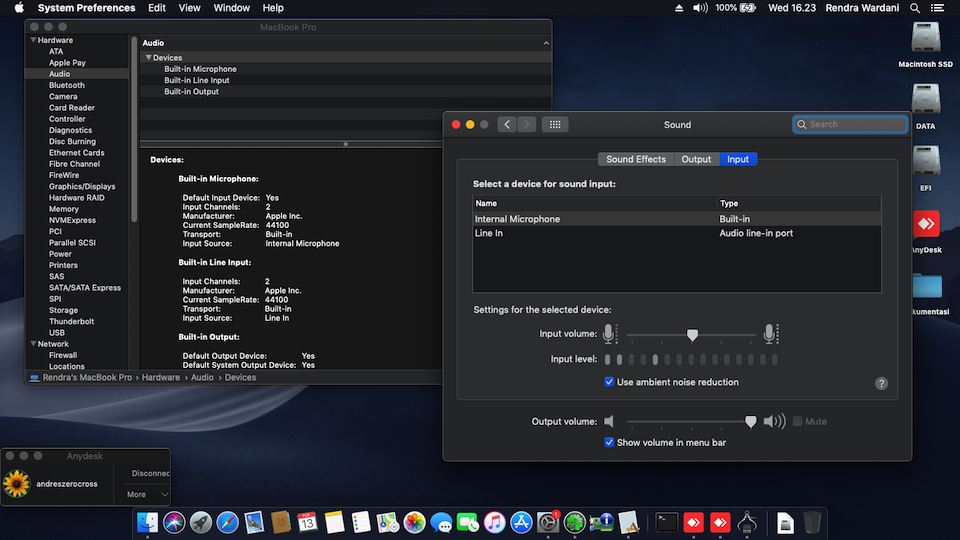Collapse the Hardware tree section
Screen dimensions: 960x540
(x=33, y=40)
